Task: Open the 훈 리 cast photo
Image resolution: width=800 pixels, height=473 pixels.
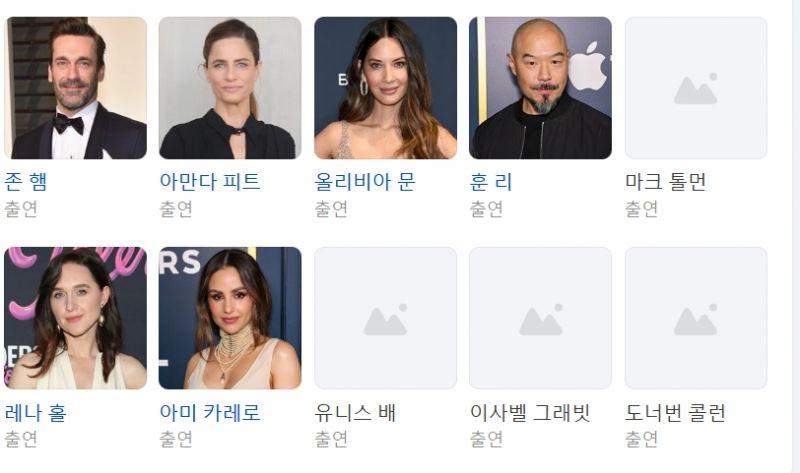Action: [x=540, y=88]
